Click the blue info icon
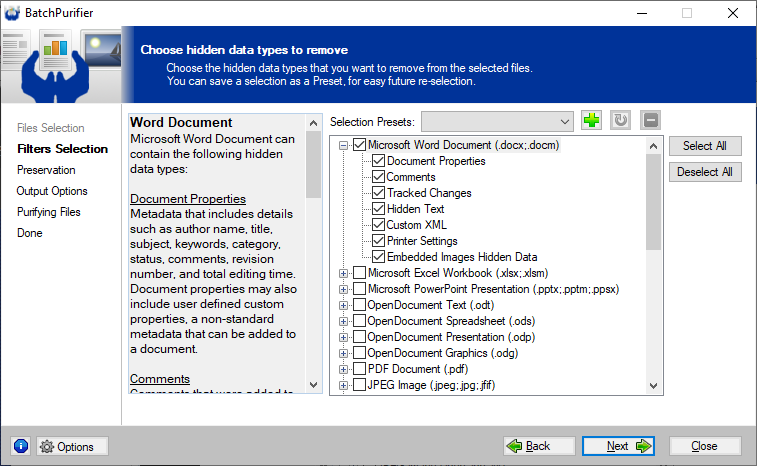This screenshot has width=757, height=466. [21, 446]
